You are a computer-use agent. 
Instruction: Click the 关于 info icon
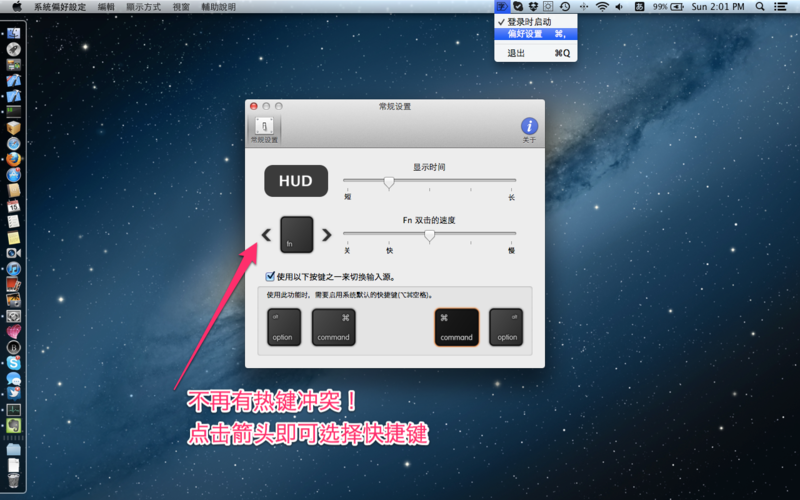[529, 126]
